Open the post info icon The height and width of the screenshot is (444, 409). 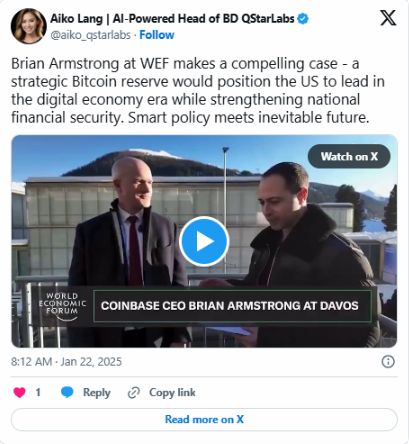pos(388,362)
